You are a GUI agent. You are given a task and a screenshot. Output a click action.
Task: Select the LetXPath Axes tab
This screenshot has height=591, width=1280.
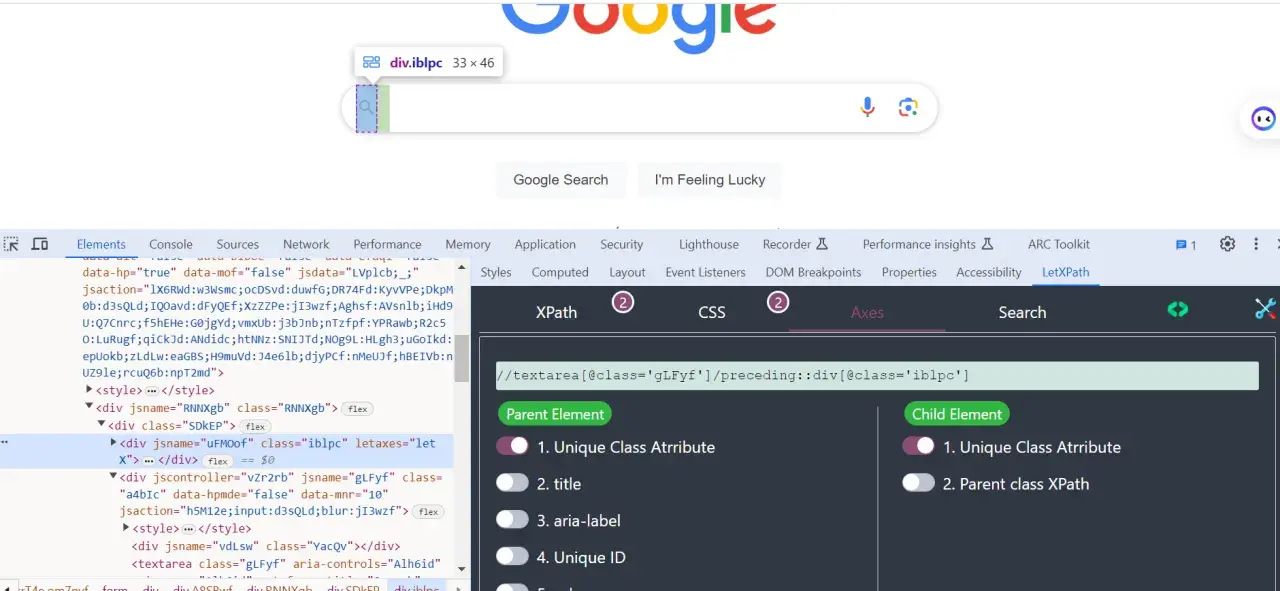867,312
